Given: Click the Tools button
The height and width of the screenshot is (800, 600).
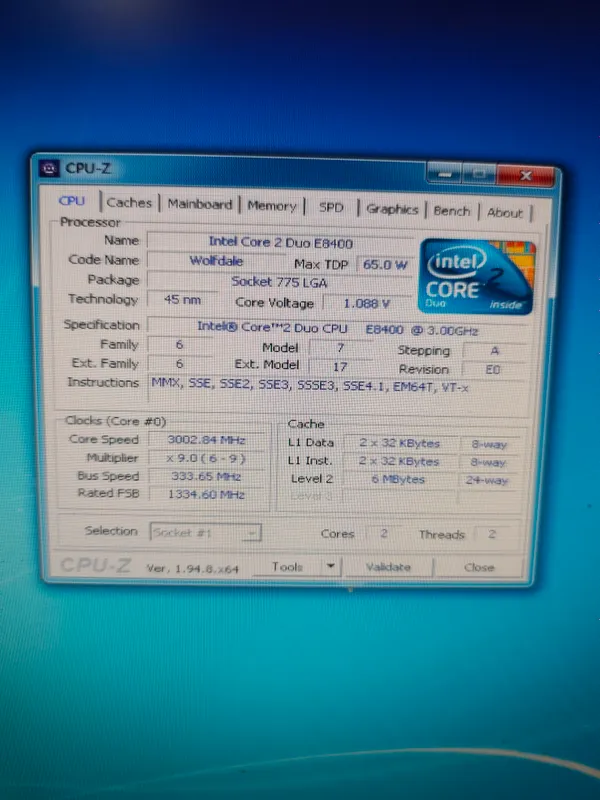Looking at the screenshot, I should click(x=288, y=566).
